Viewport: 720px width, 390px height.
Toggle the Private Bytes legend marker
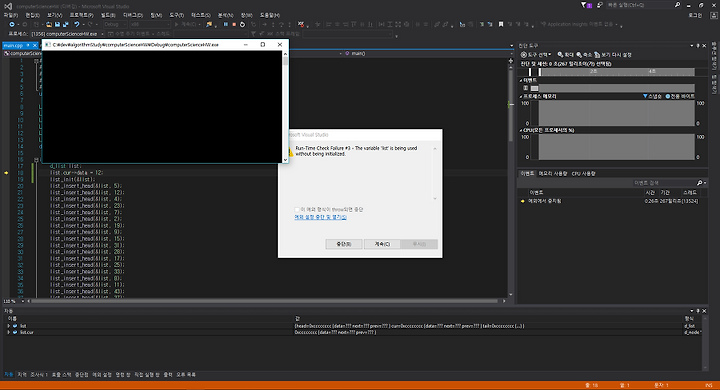[x=668, y=96]
